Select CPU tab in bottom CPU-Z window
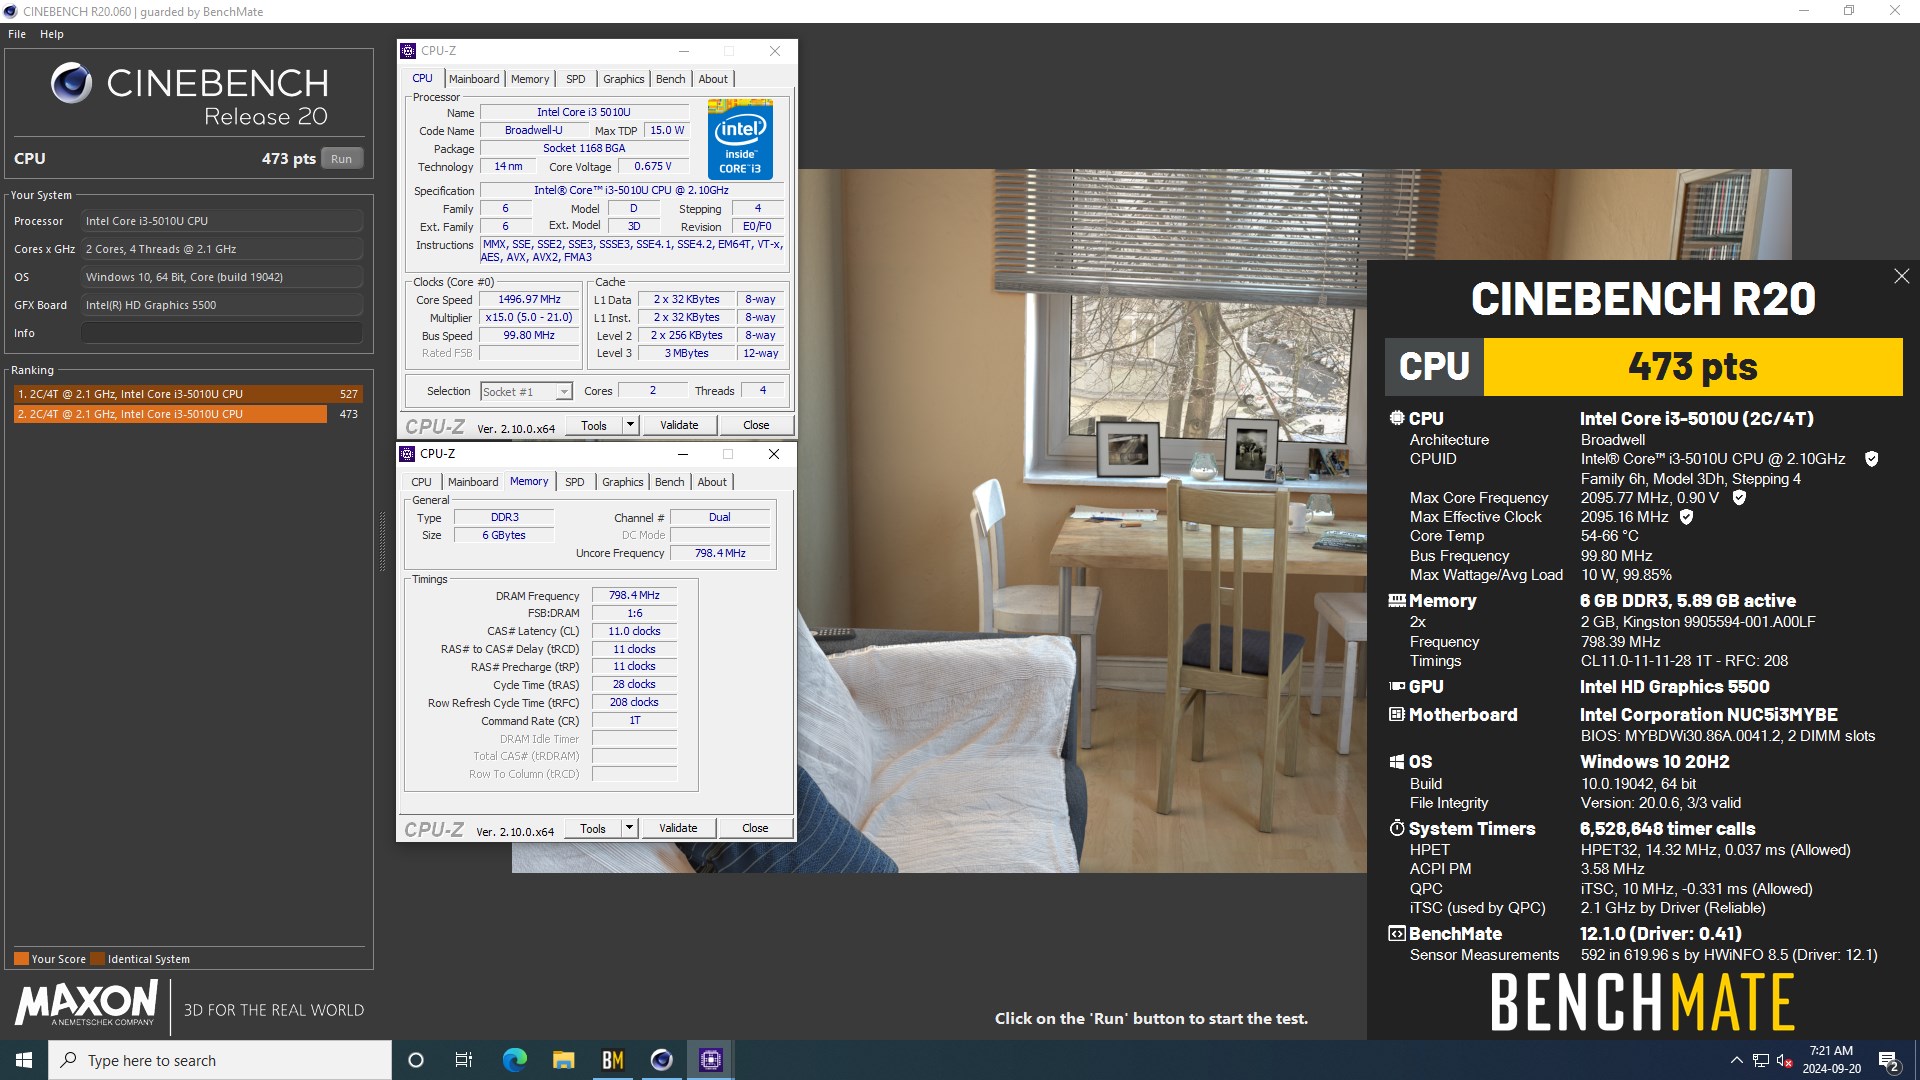 click(x=422, y=482)
